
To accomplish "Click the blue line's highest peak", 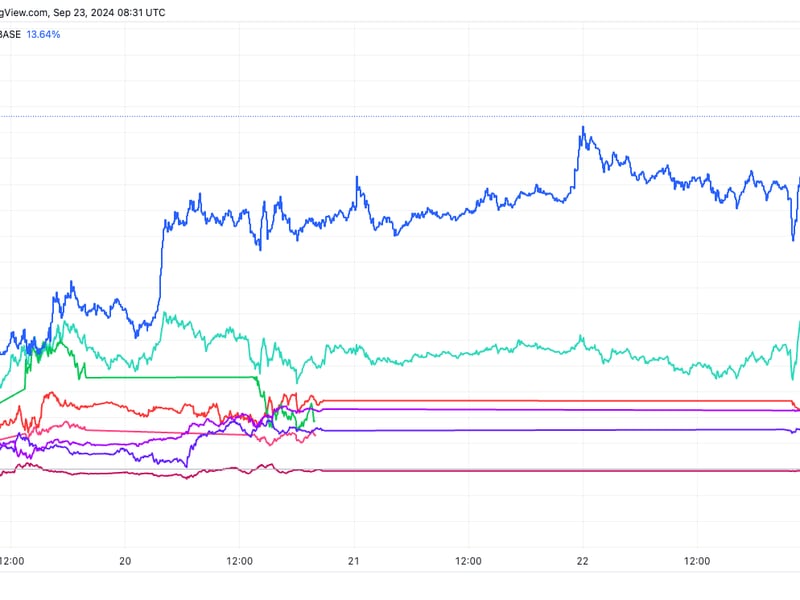I will coord(582,127).
